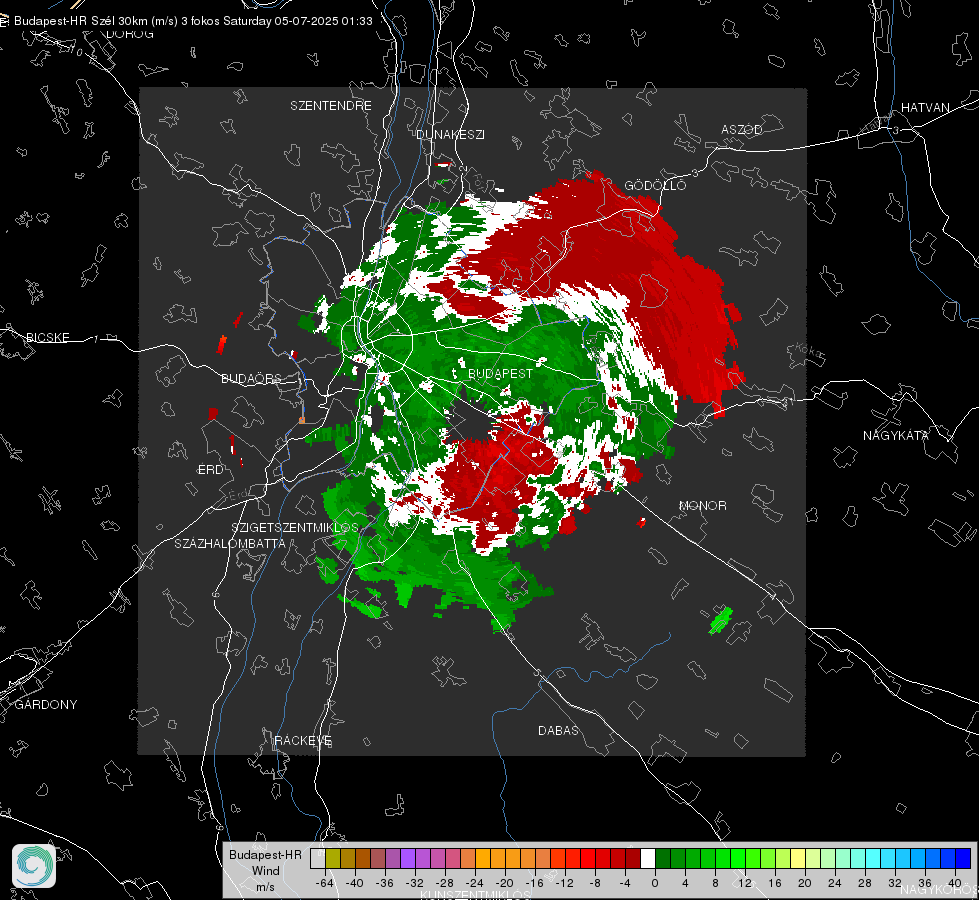The image size is (979, 900).
Task: Click the RÁCKEVE town label
Action: coord(303,740)
